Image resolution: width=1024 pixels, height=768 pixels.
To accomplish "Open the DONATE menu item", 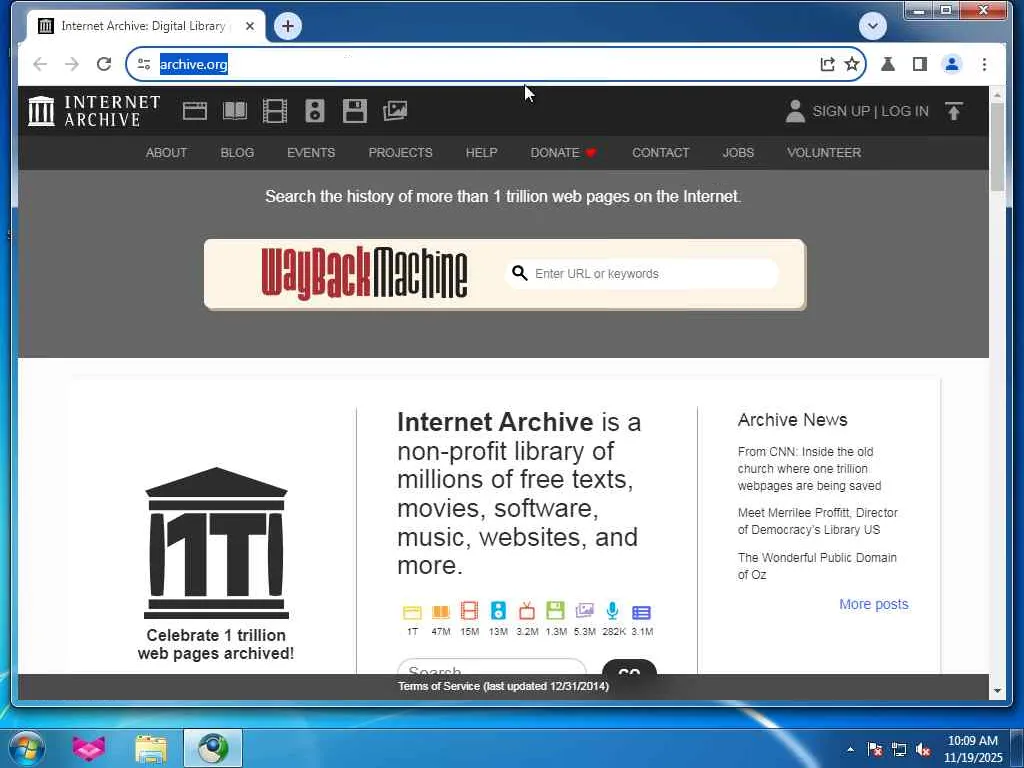I will [564, 152].
